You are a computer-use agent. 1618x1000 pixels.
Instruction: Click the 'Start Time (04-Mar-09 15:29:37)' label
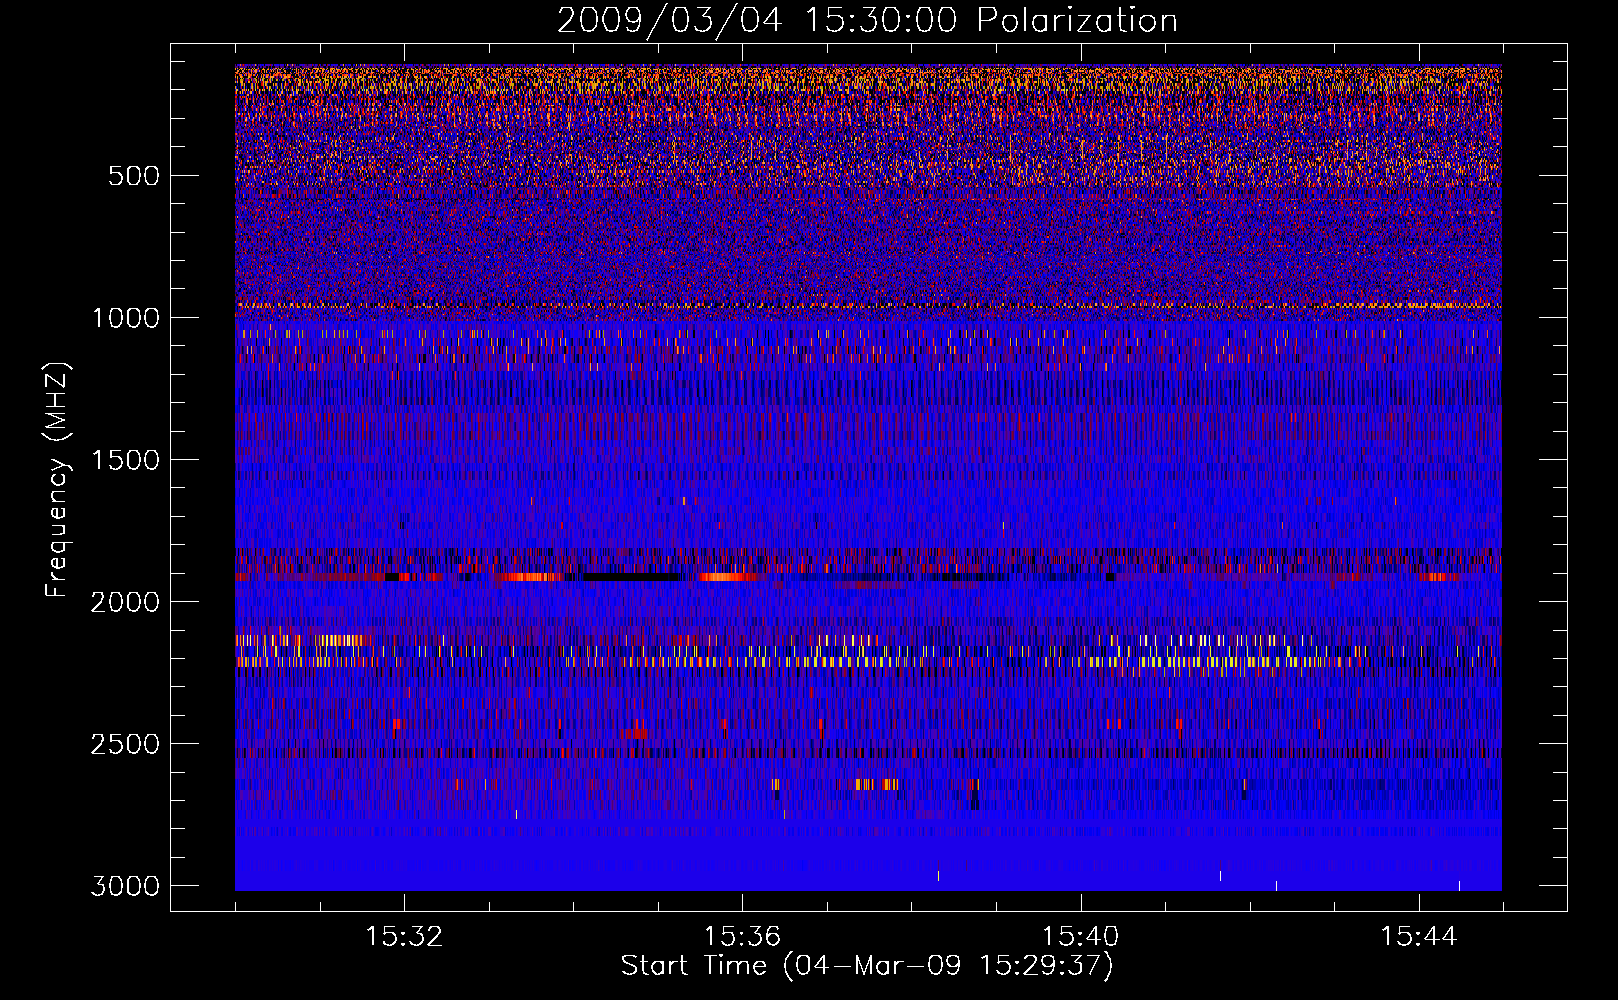click(x=867, y=966)
